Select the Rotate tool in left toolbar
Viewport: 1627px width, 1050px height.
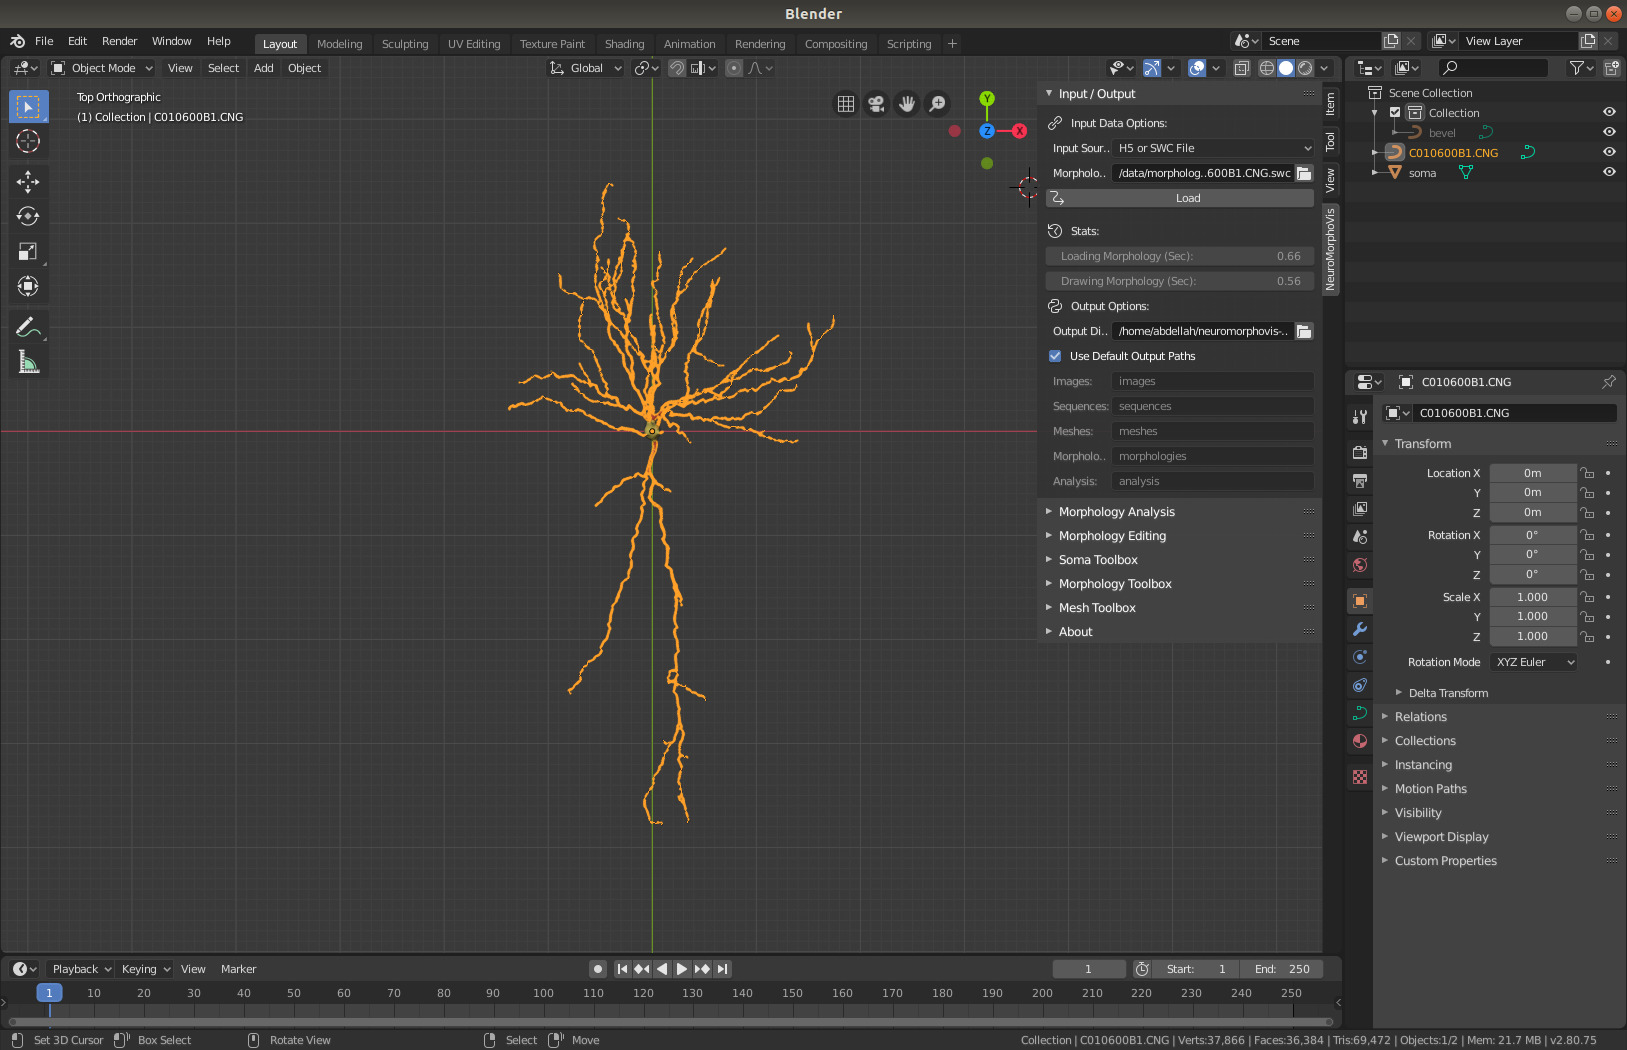point(28,216)
